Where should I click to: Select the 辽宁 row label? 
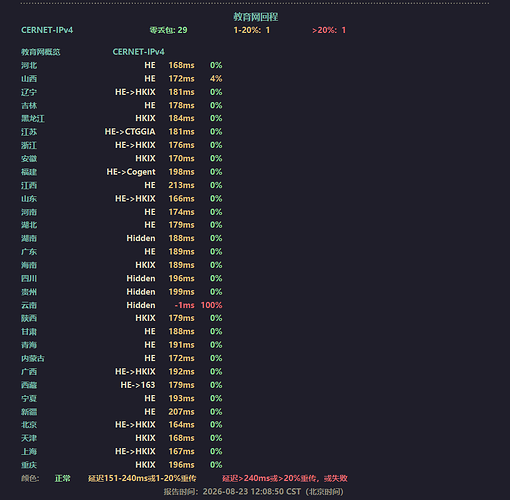pos(29,92)
